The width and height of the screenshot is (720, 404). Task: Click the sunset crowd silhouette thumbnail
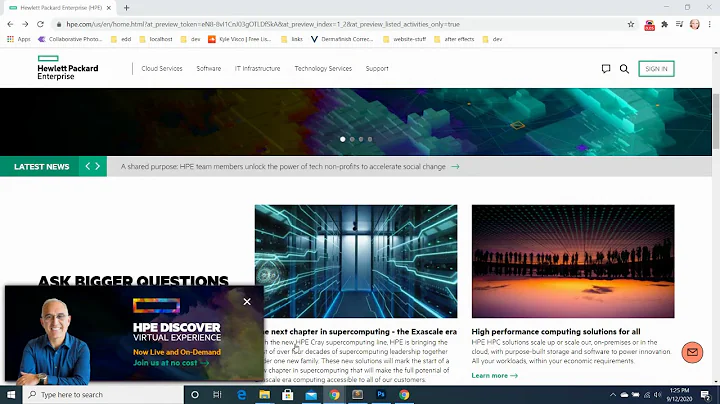point(573,261)
